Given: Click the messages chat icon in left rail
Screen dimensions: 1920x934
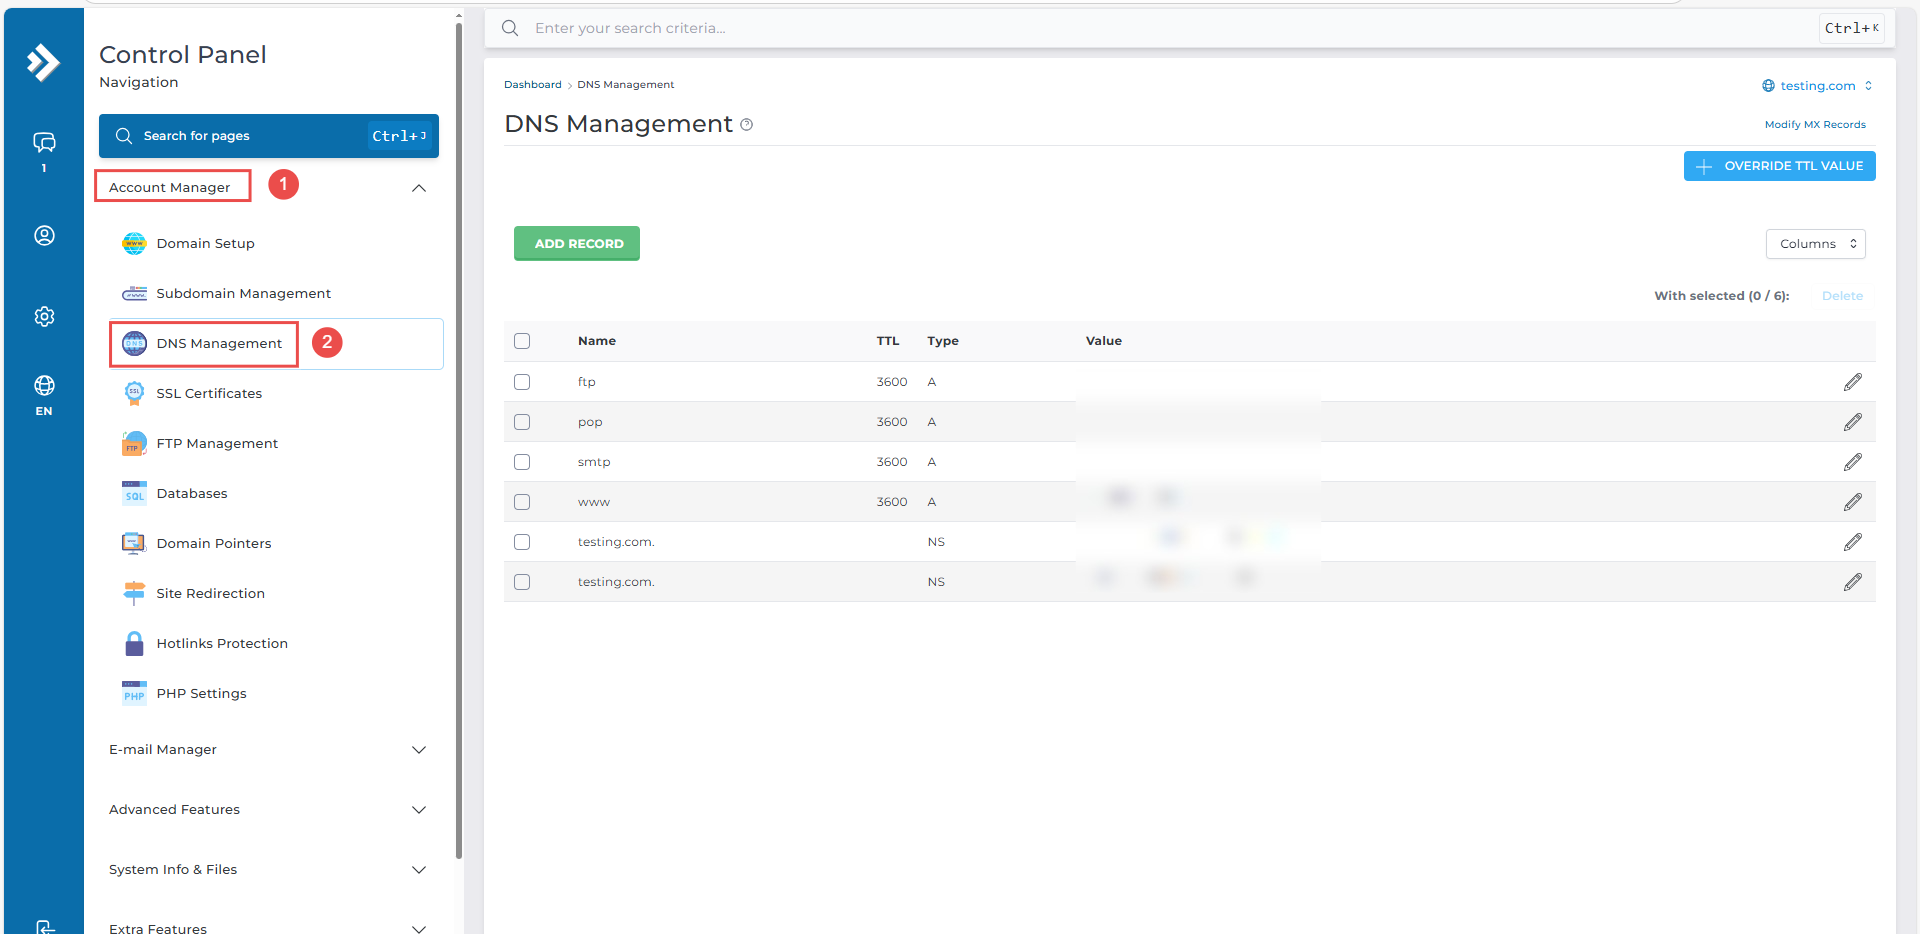Looking at the screenshot, I should (44, 143).
